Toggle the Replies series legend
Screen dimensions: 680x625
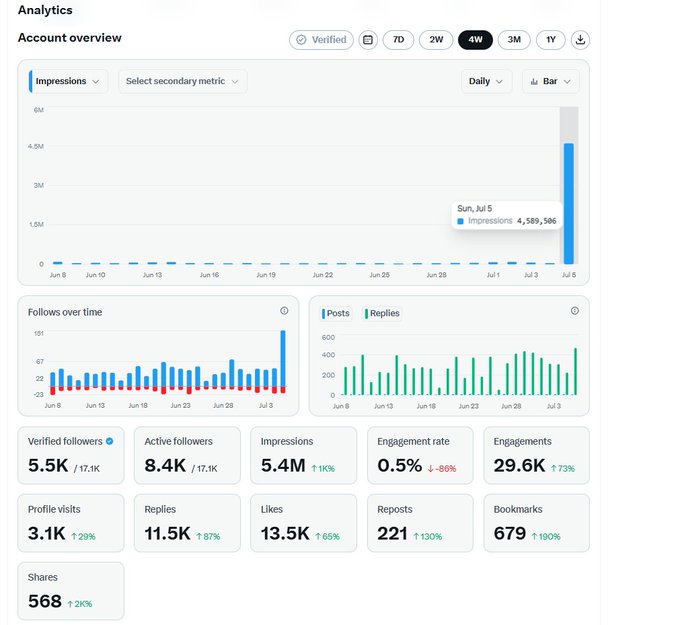coord(382,313)
